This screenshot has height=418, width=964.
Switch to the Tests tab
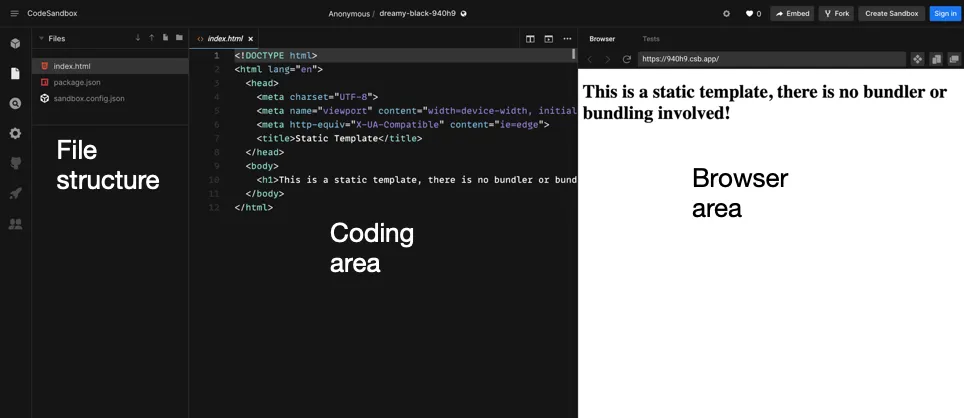coord(650,39)
